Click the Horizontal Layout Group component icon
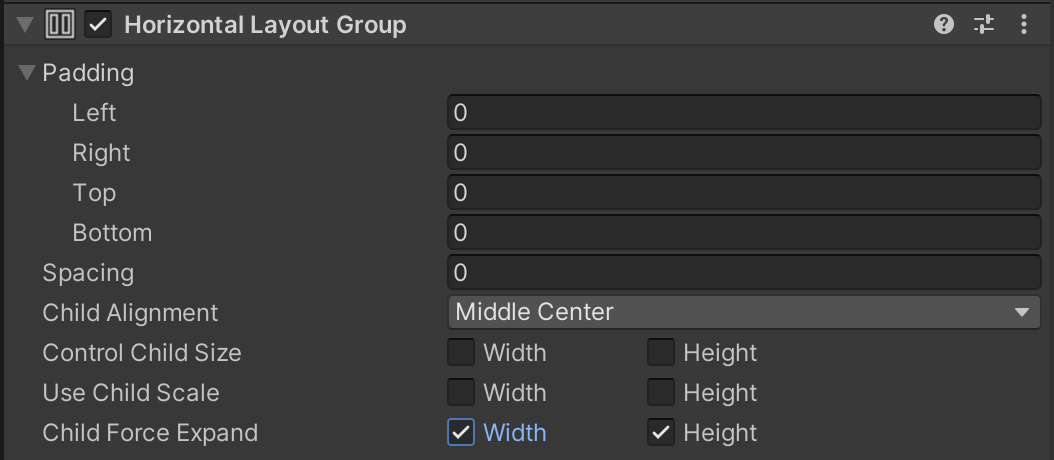 tap(60, 25)
